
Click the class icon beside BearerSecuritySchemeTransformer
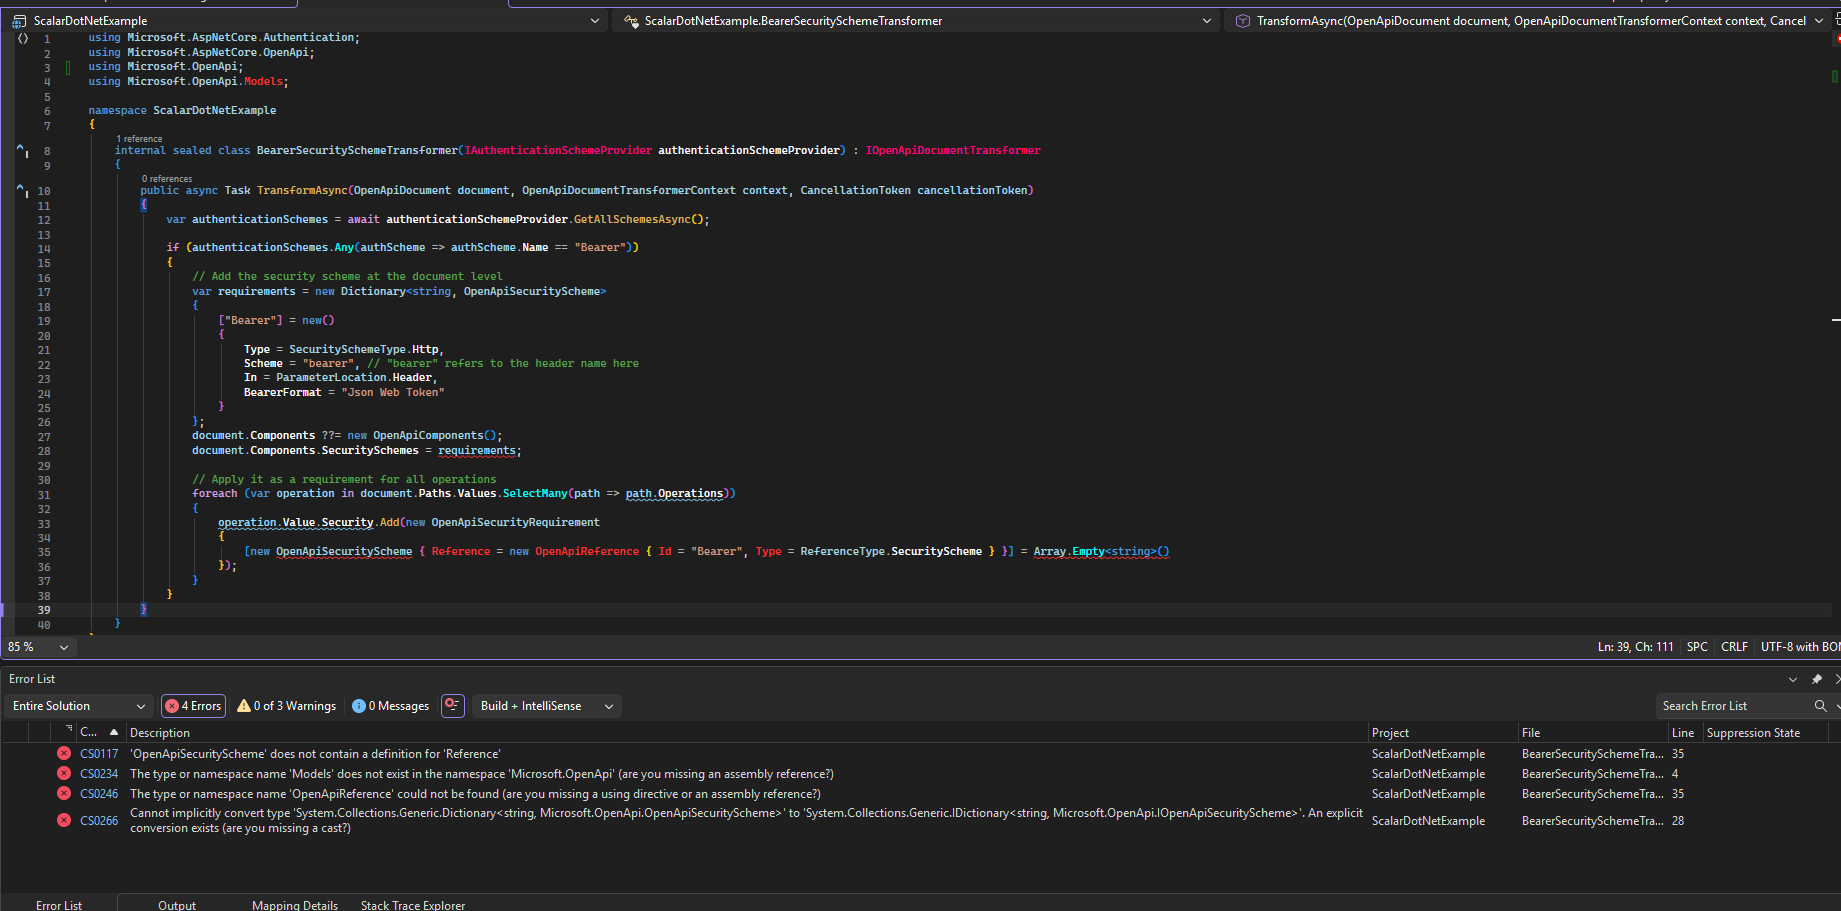631,20
